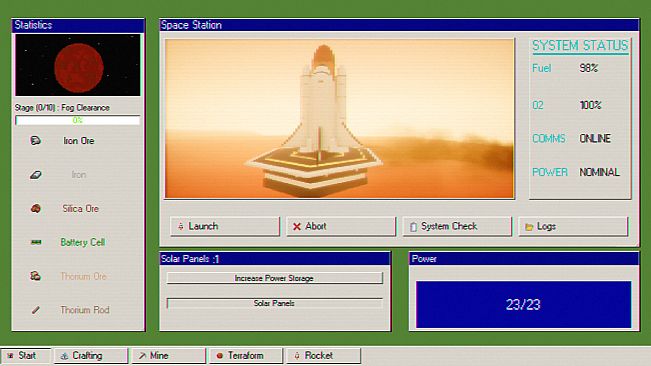
Task: Click the Stage (0/10) Fog Clearance text
Action: [x=62, y=108]
